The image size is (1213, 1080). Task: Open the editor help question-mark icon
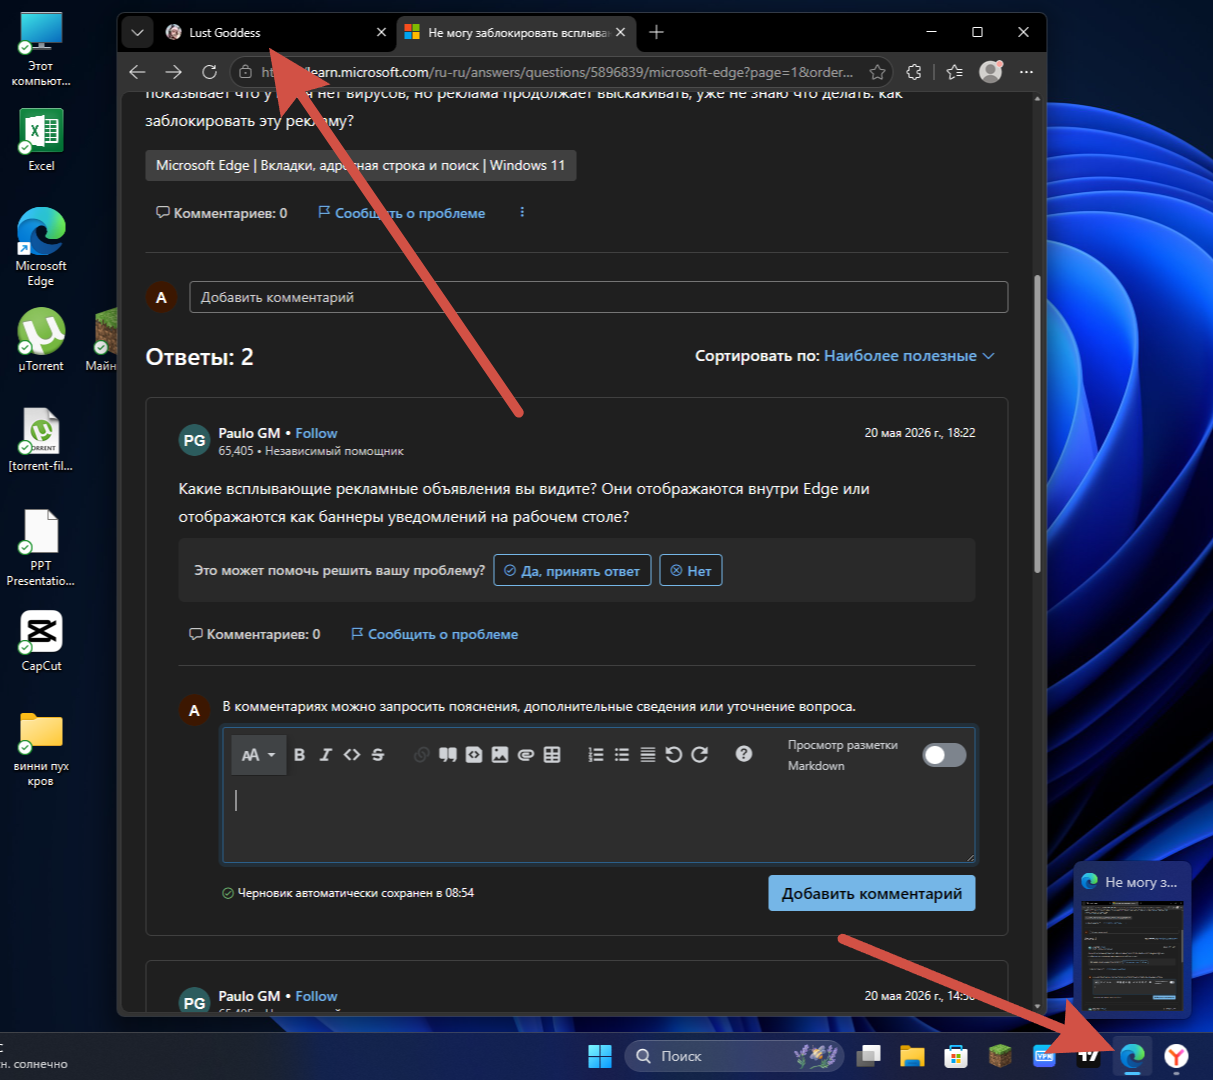click(x=744, y=754)
